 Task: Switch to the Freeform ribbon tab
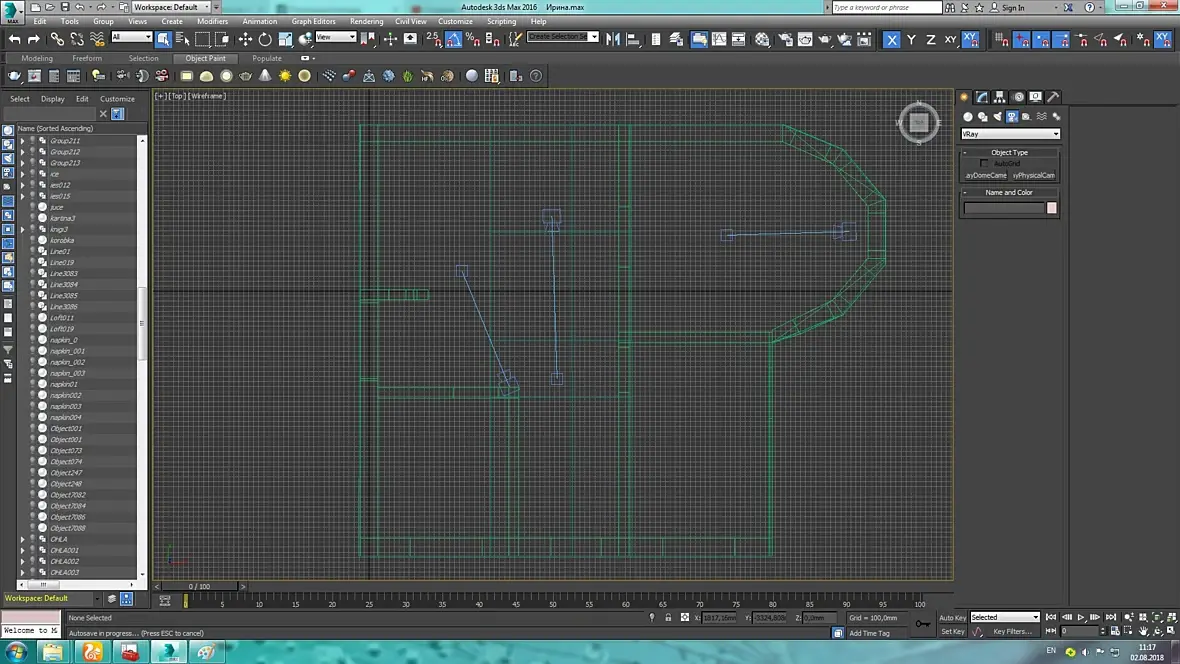(87, 58)
